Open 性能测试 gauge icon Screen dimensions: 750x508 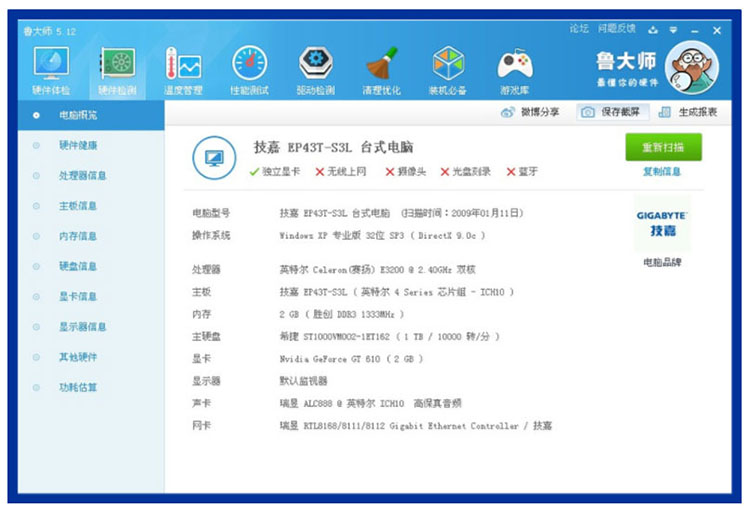click(249, 65)
